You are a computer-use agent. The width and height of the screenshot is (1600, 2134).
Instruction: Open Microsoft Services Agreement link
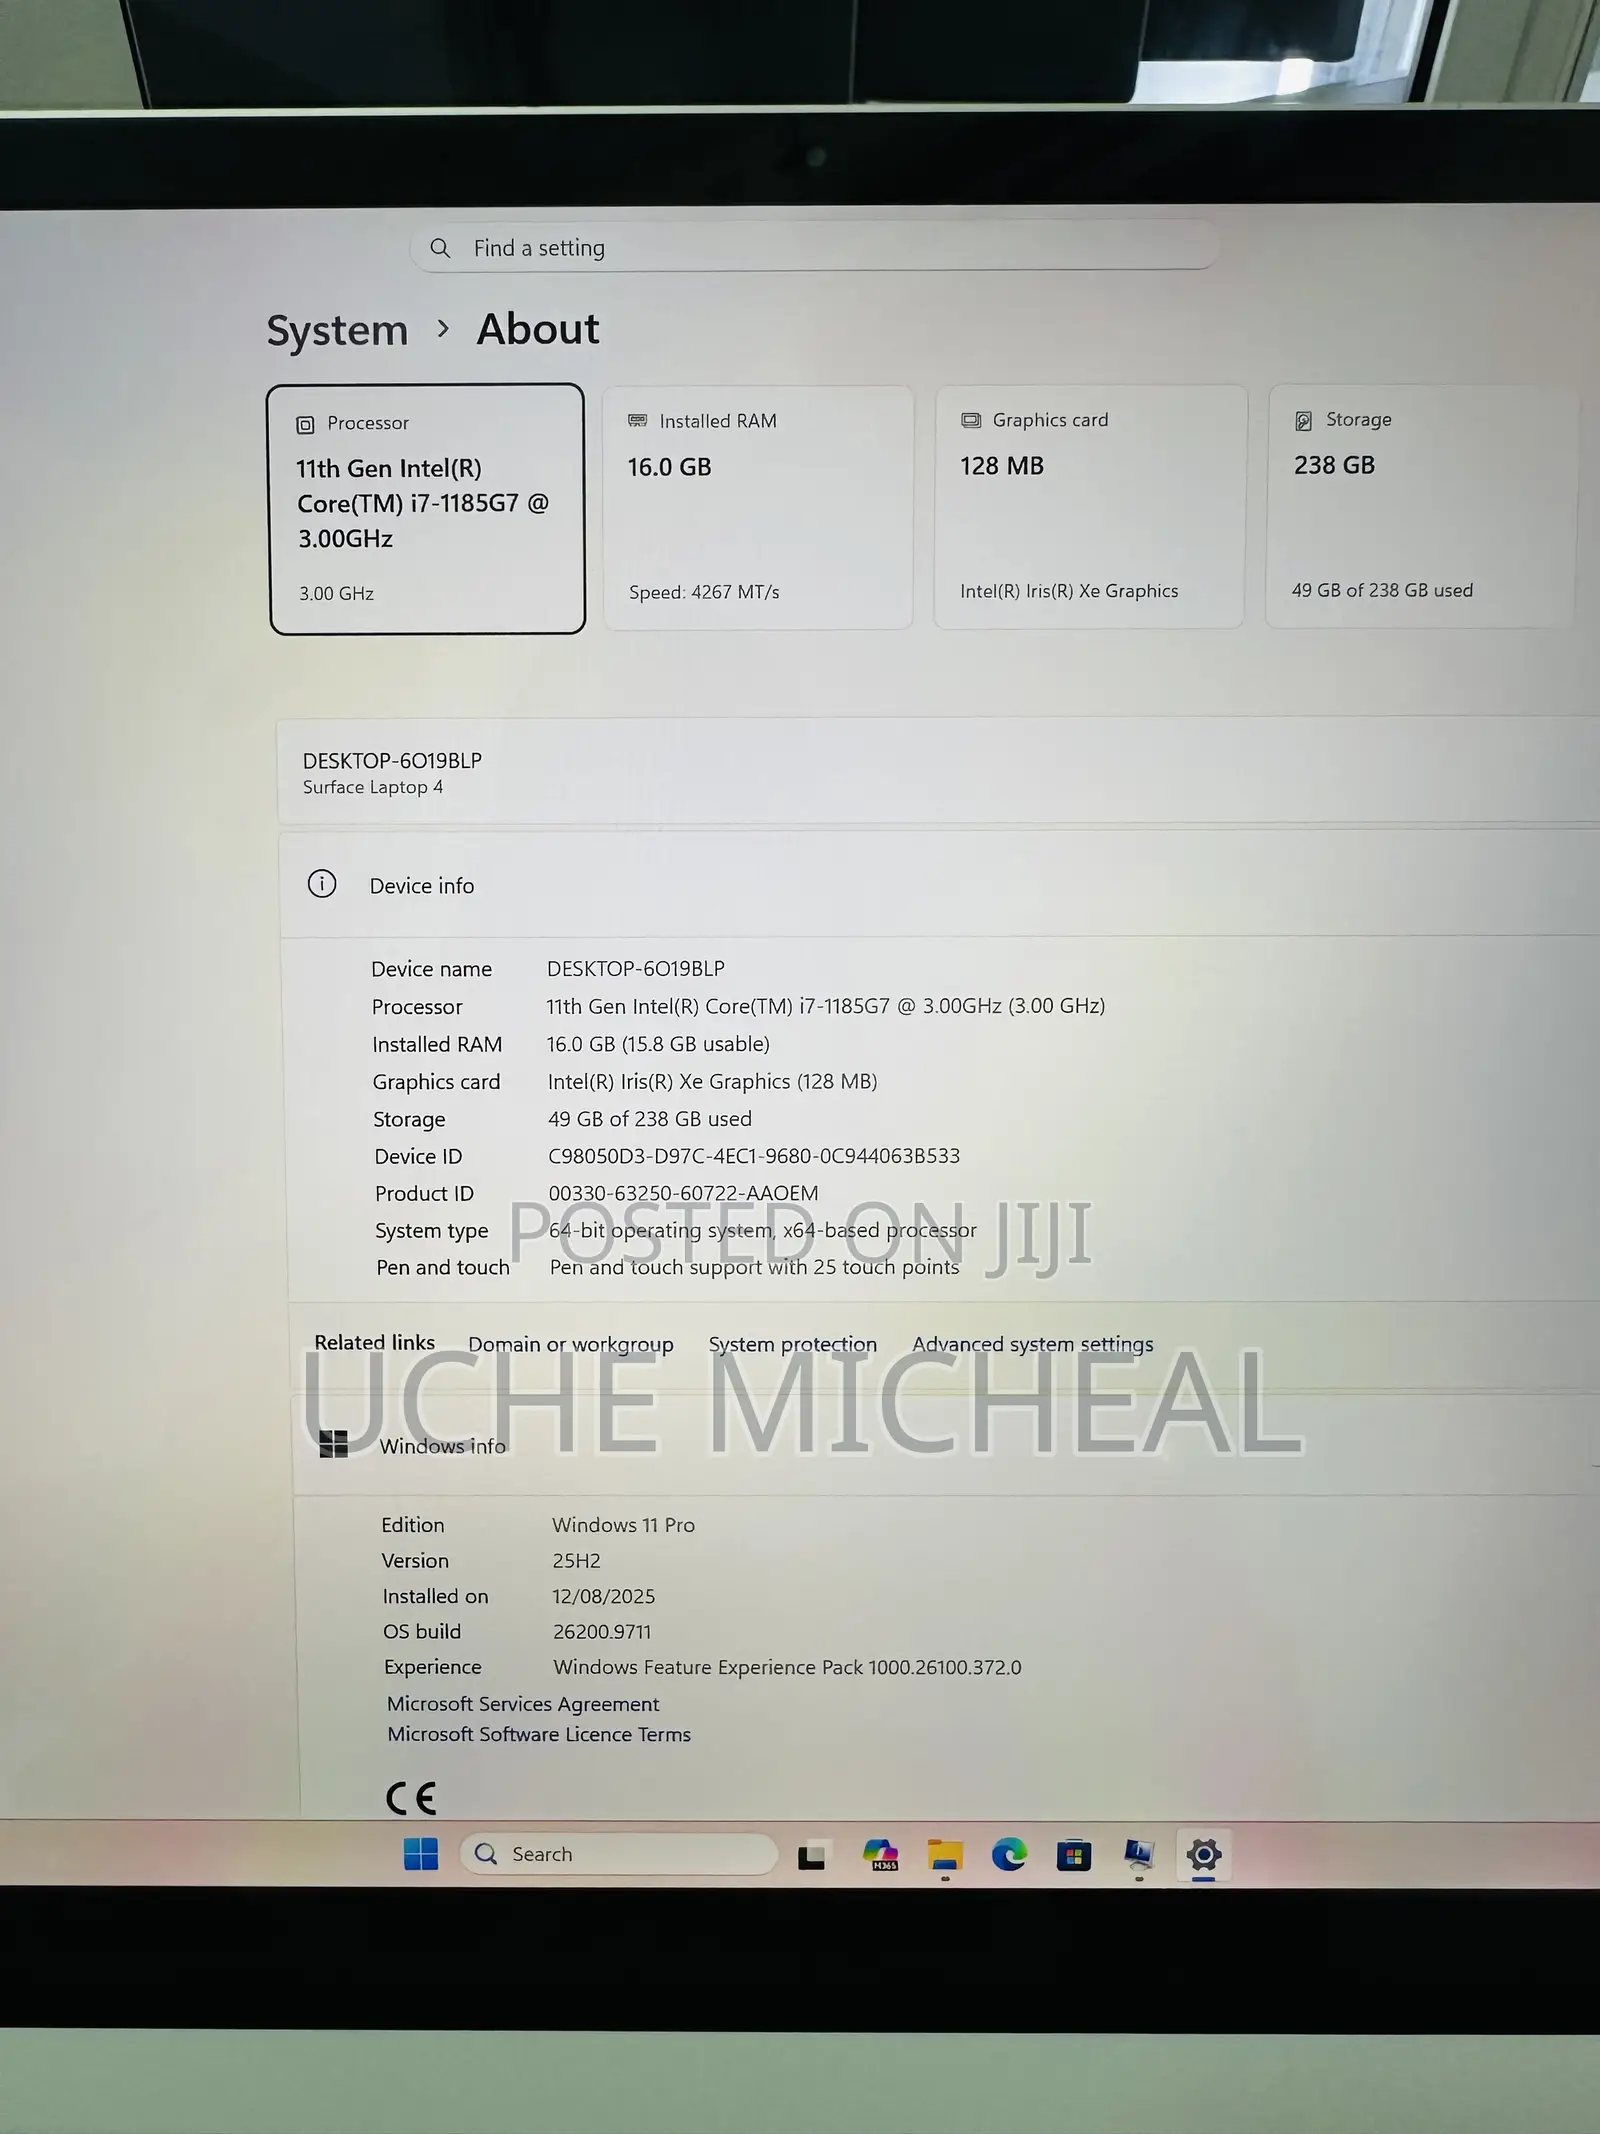tap(523, 1704)
